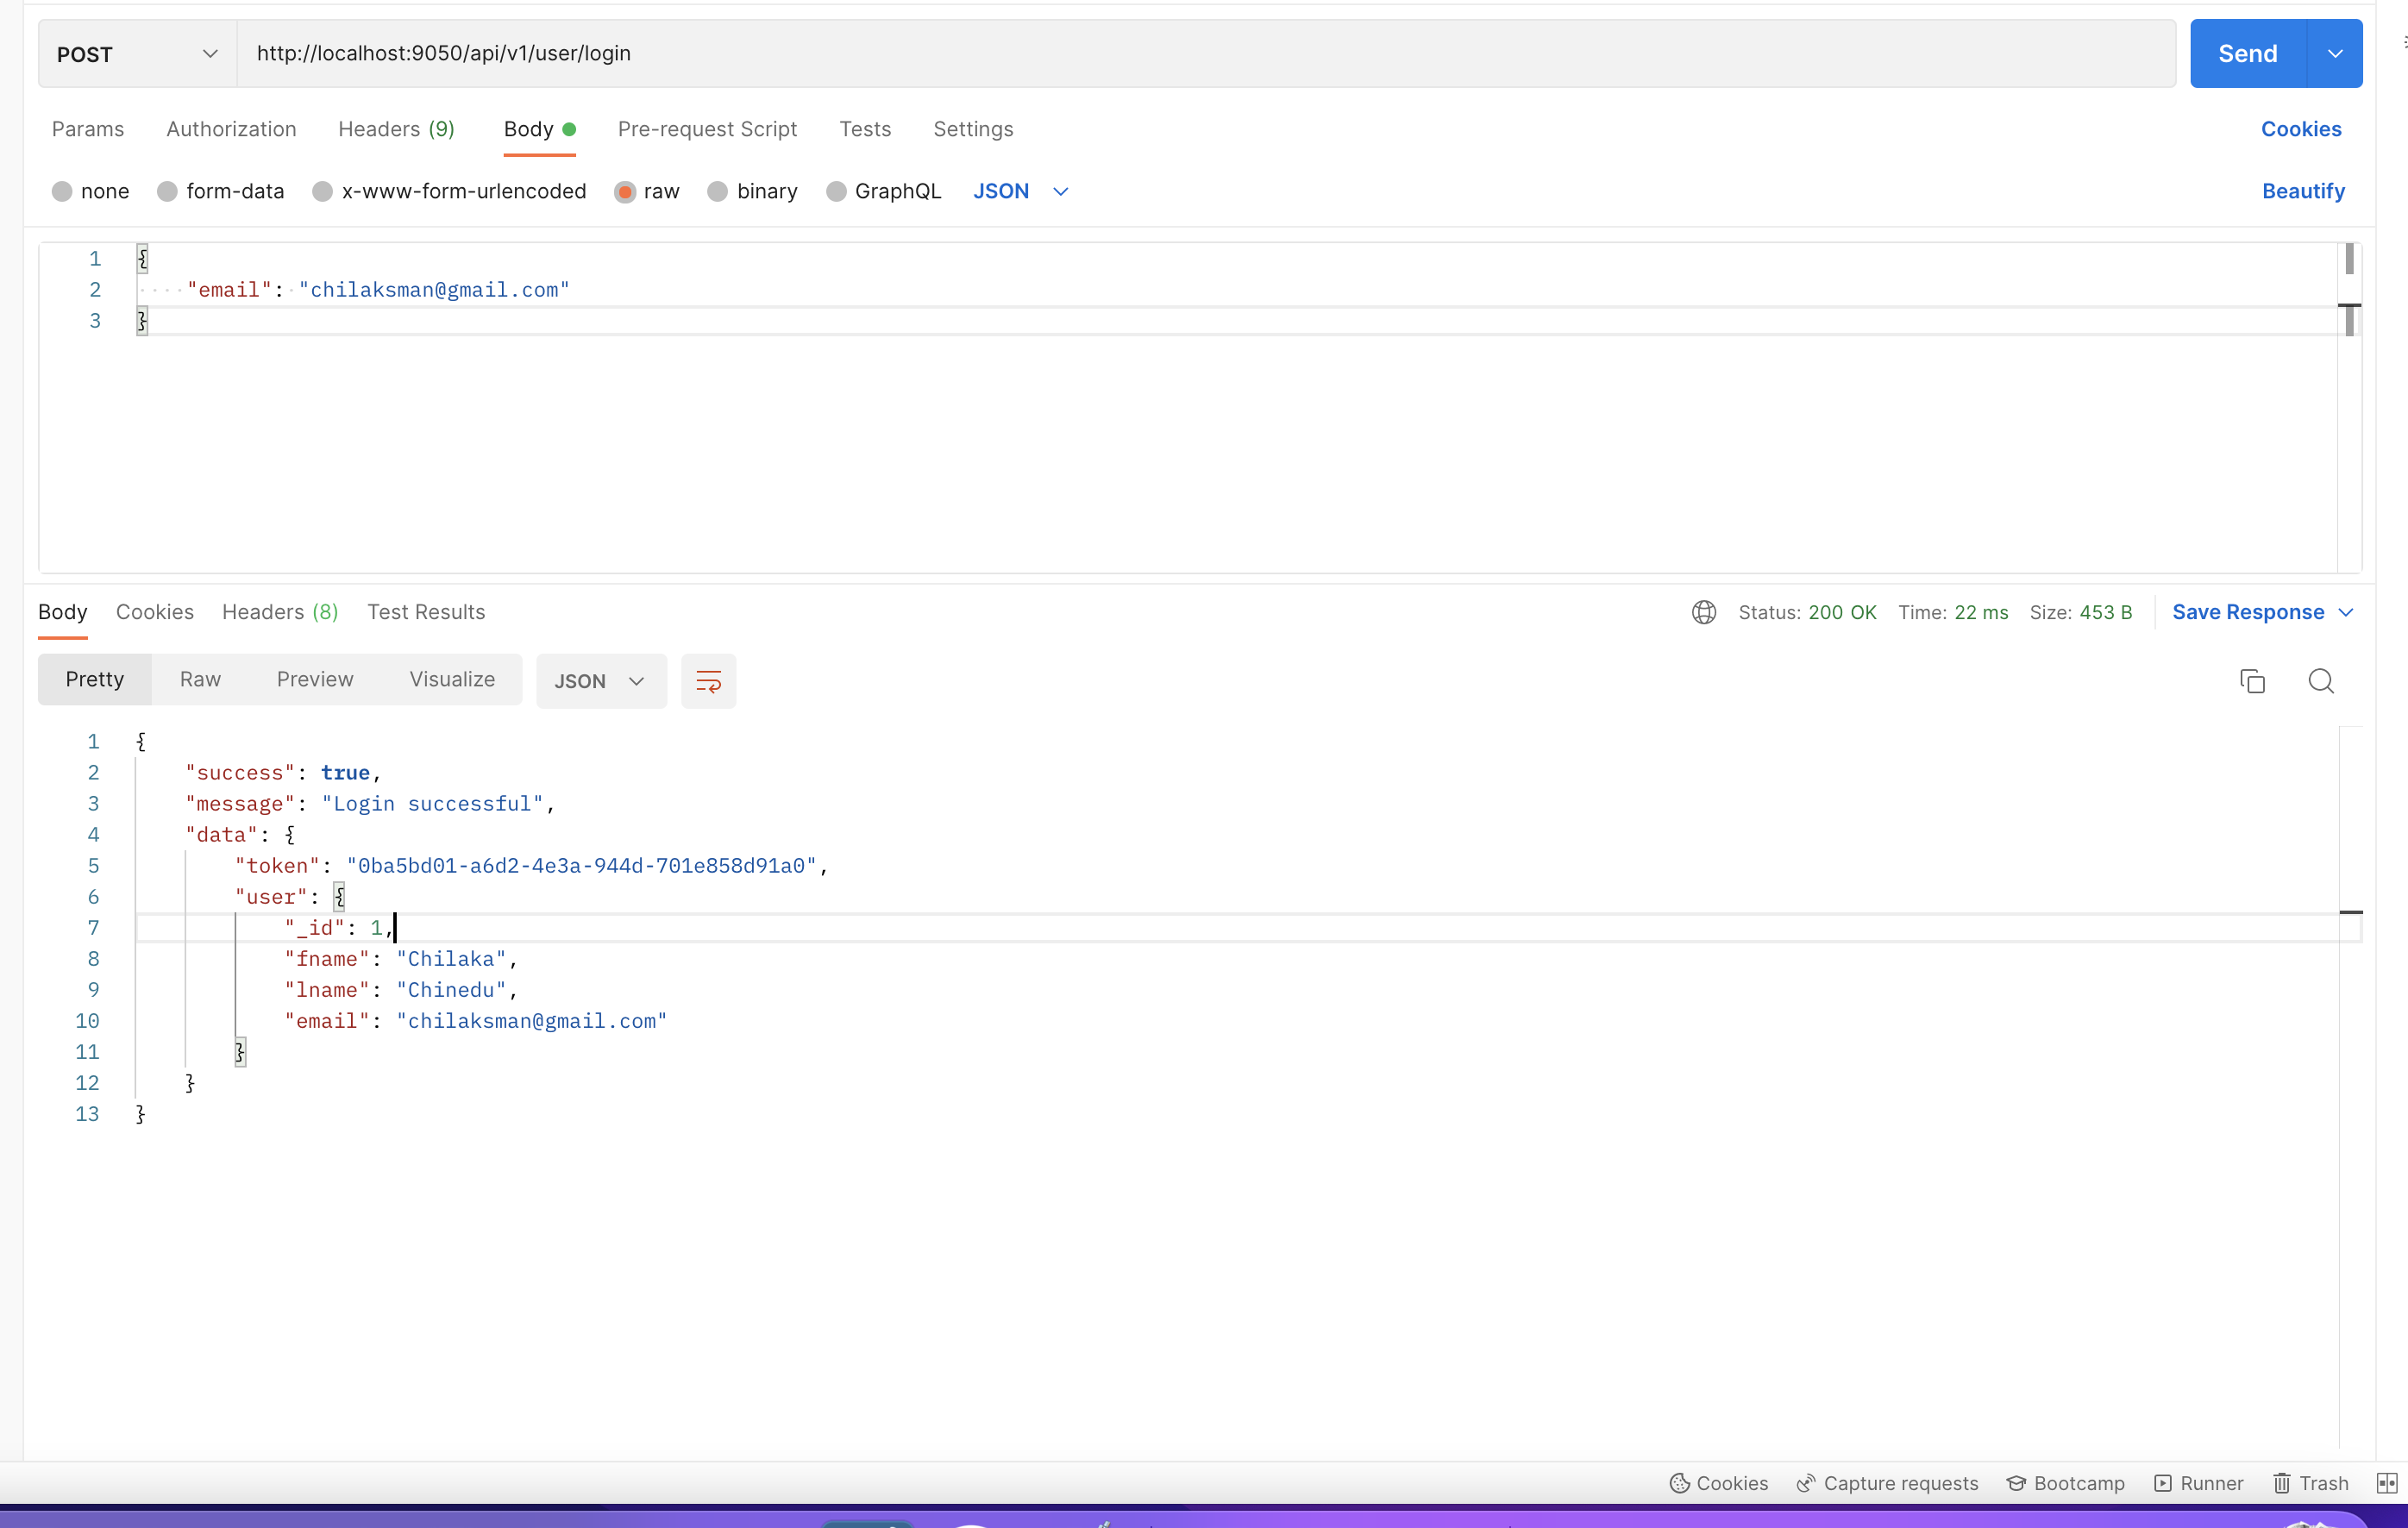Toggle line wrapping in response viewer
The width and height of the screenshot is (2408, 1528).
click(708, 680)
